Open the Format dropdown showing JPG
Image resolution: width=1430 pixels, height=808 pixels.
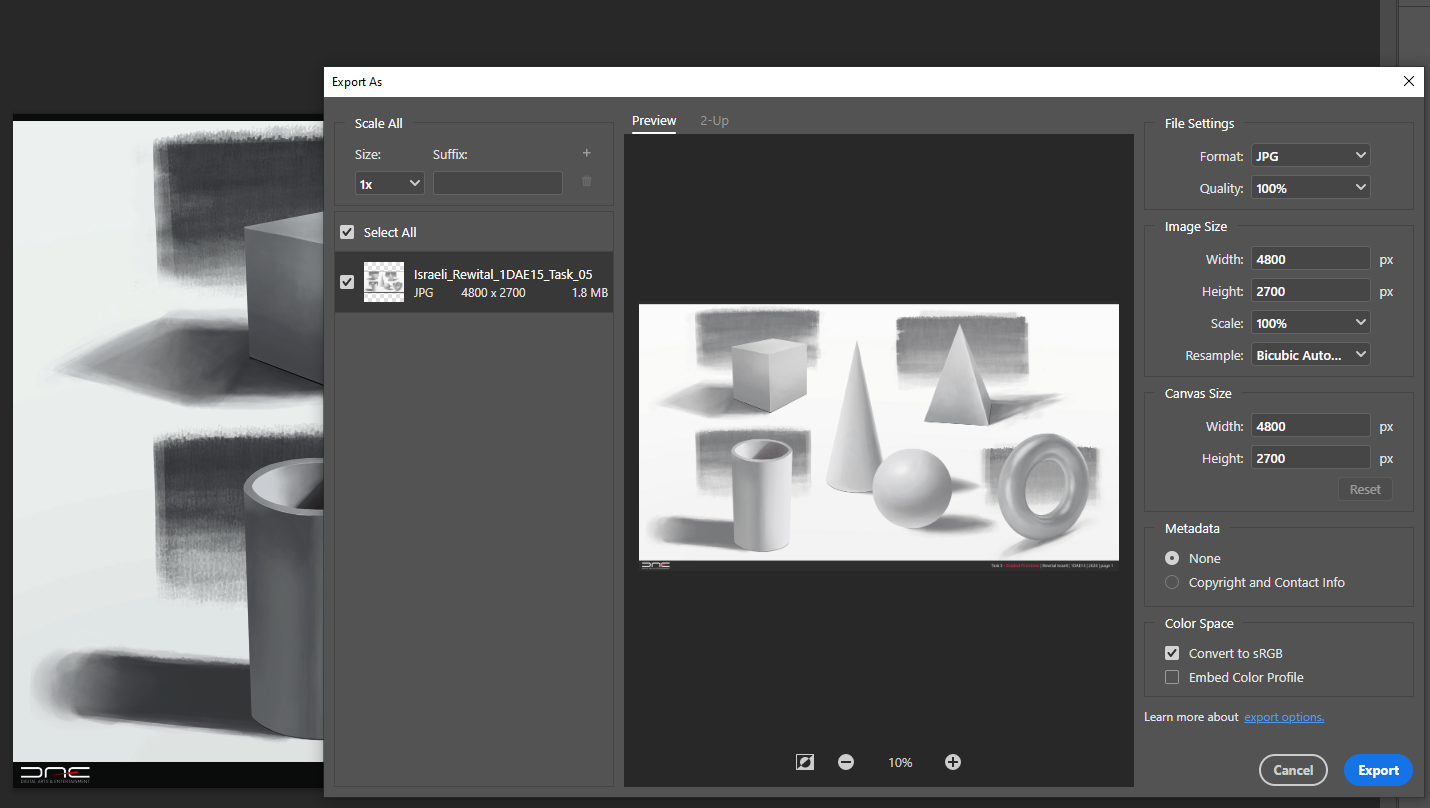tap(1310, 155)
